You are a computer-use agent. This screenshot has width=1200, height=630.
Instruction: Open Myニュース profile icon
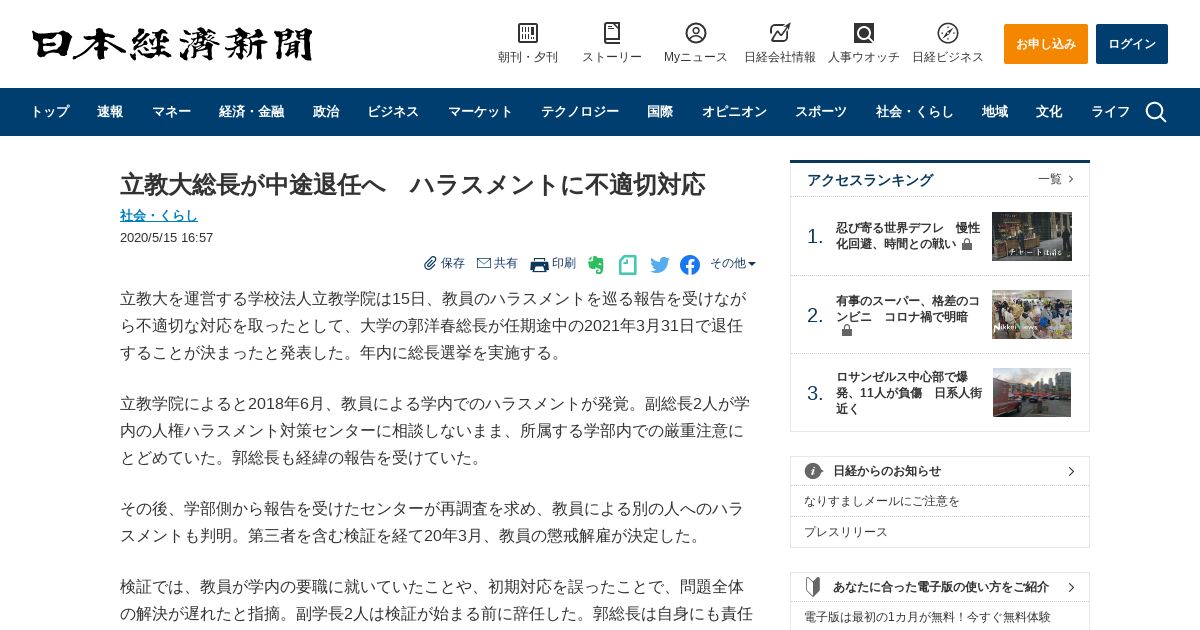click(696, 33)
